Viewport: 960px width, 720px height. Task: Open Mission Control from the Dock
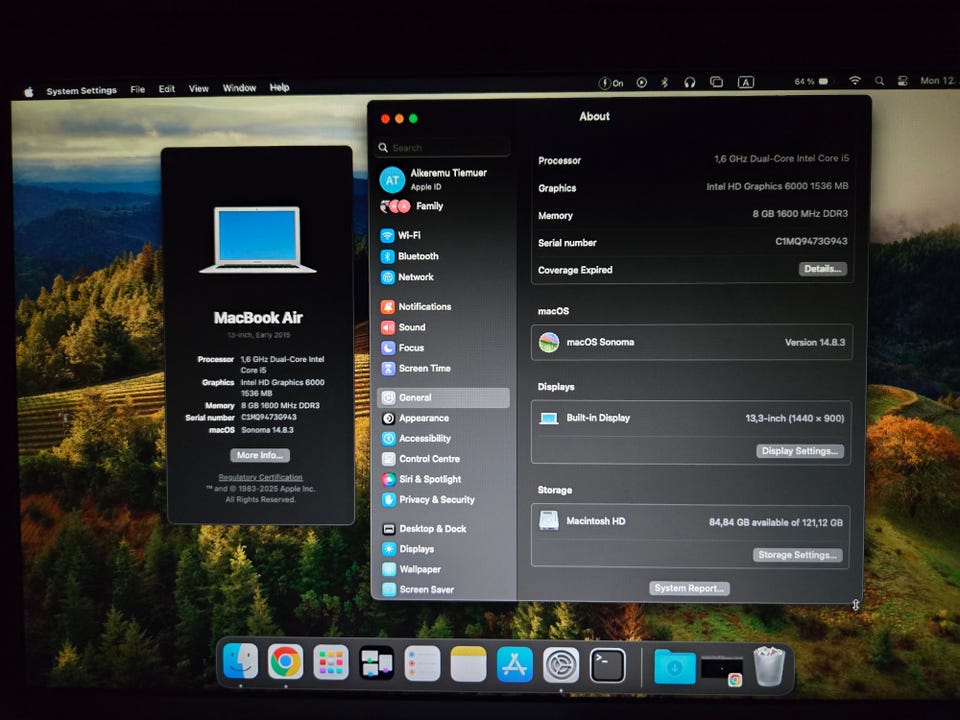(376, 663)
